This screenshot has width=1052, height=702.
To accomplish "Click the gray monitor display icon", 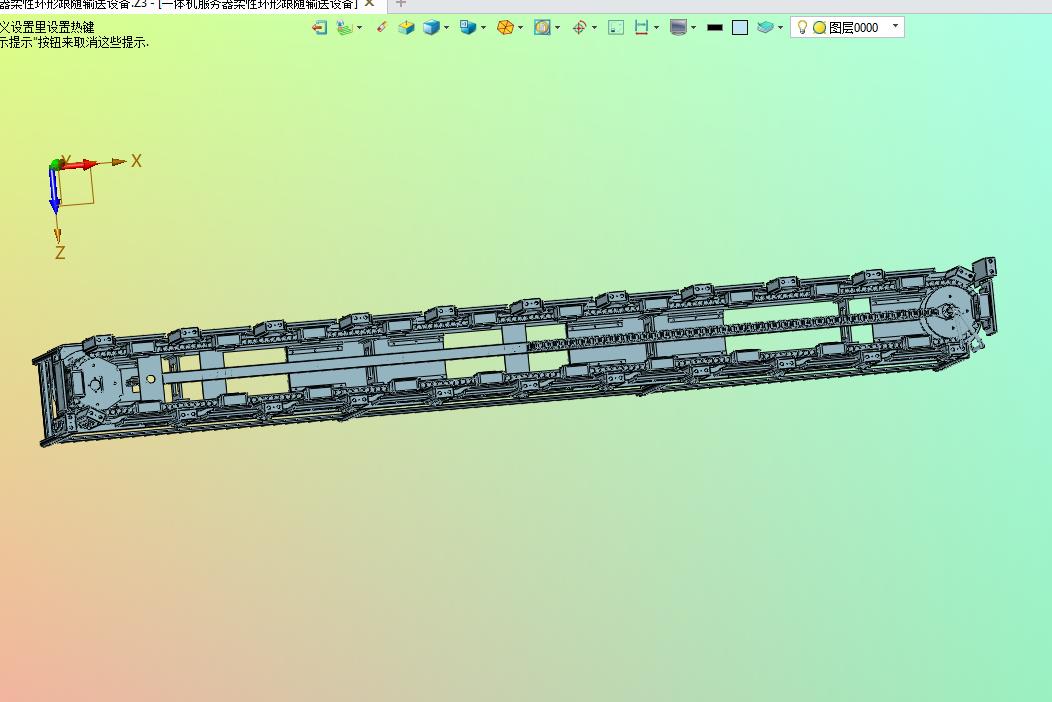I will click(678, 28).
